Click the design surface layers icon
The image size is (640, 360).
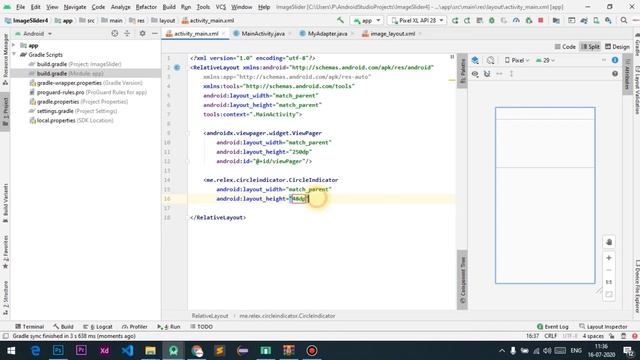coord(475,60)
